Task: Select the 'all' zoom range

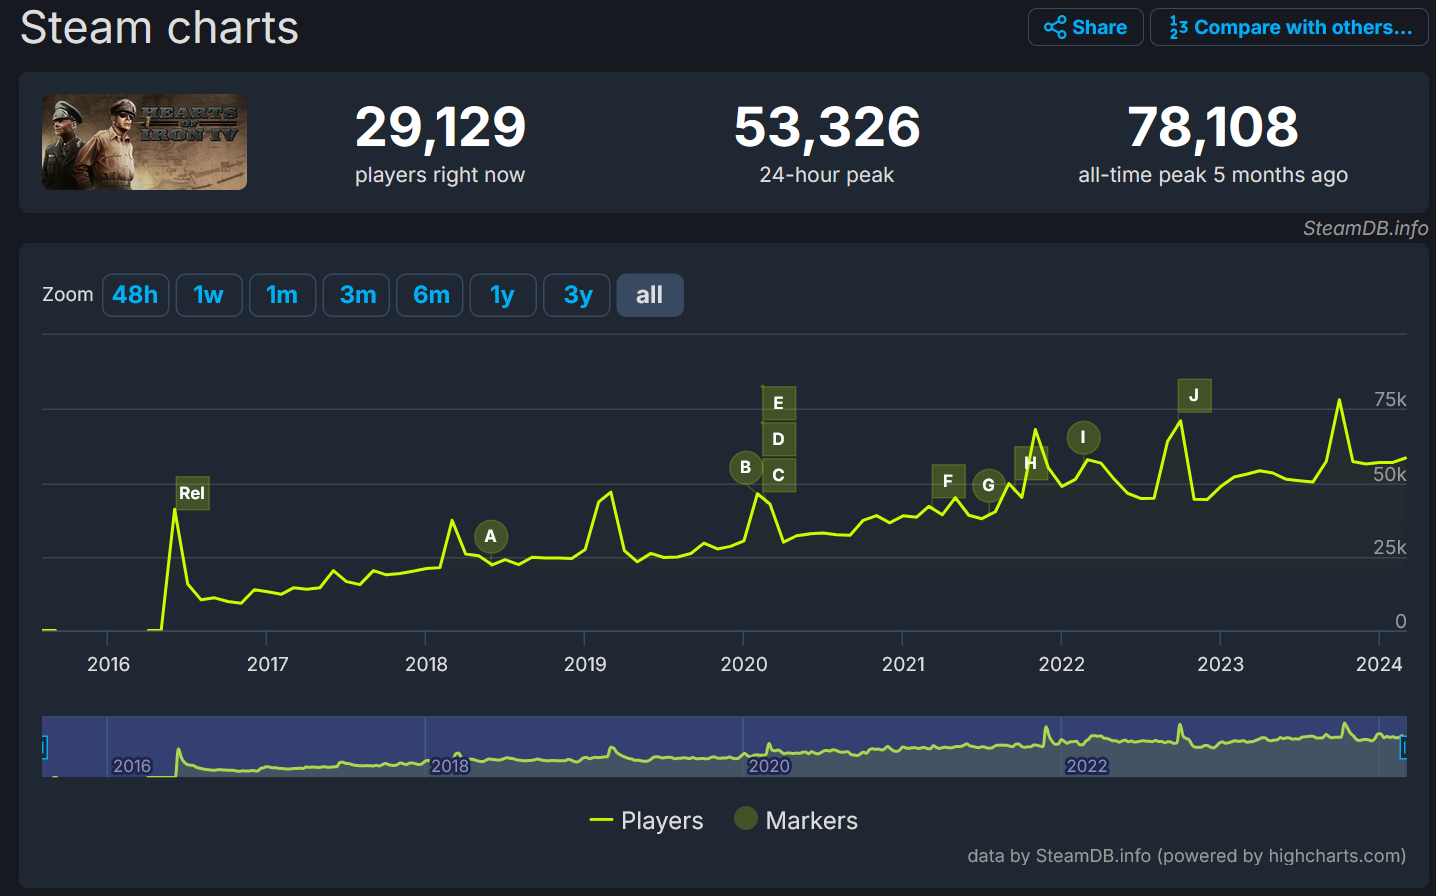Action: pos(650,295)
